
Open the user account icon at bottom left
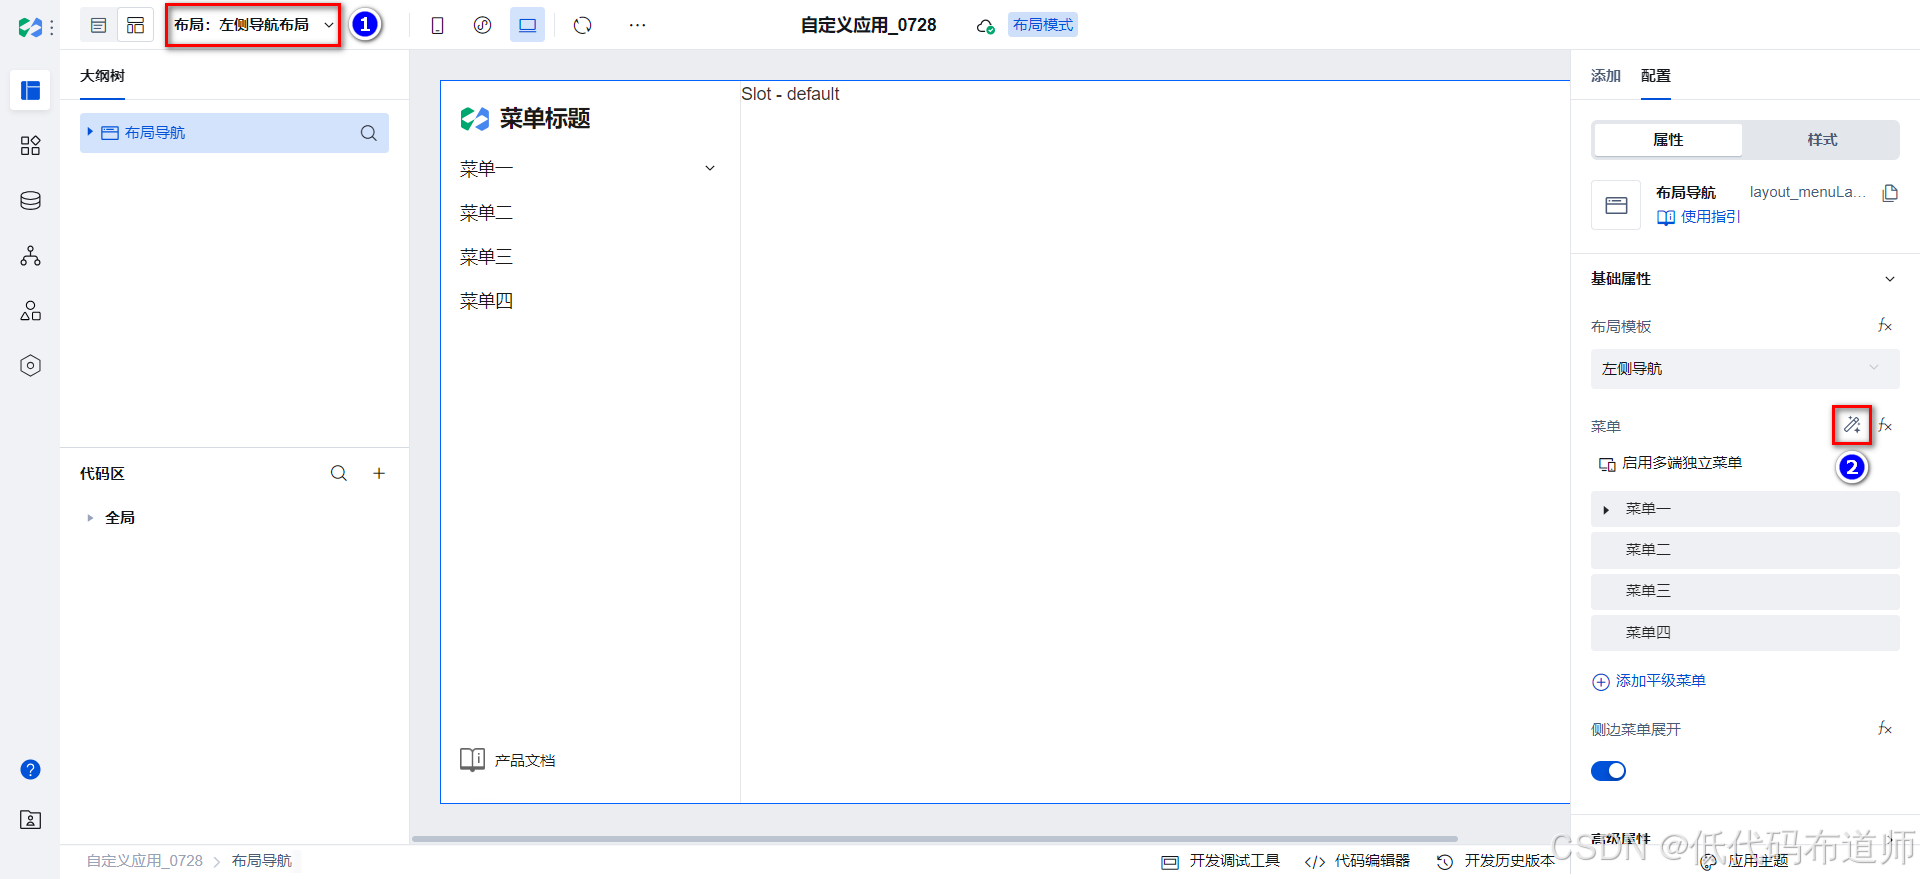pos(30,820)
